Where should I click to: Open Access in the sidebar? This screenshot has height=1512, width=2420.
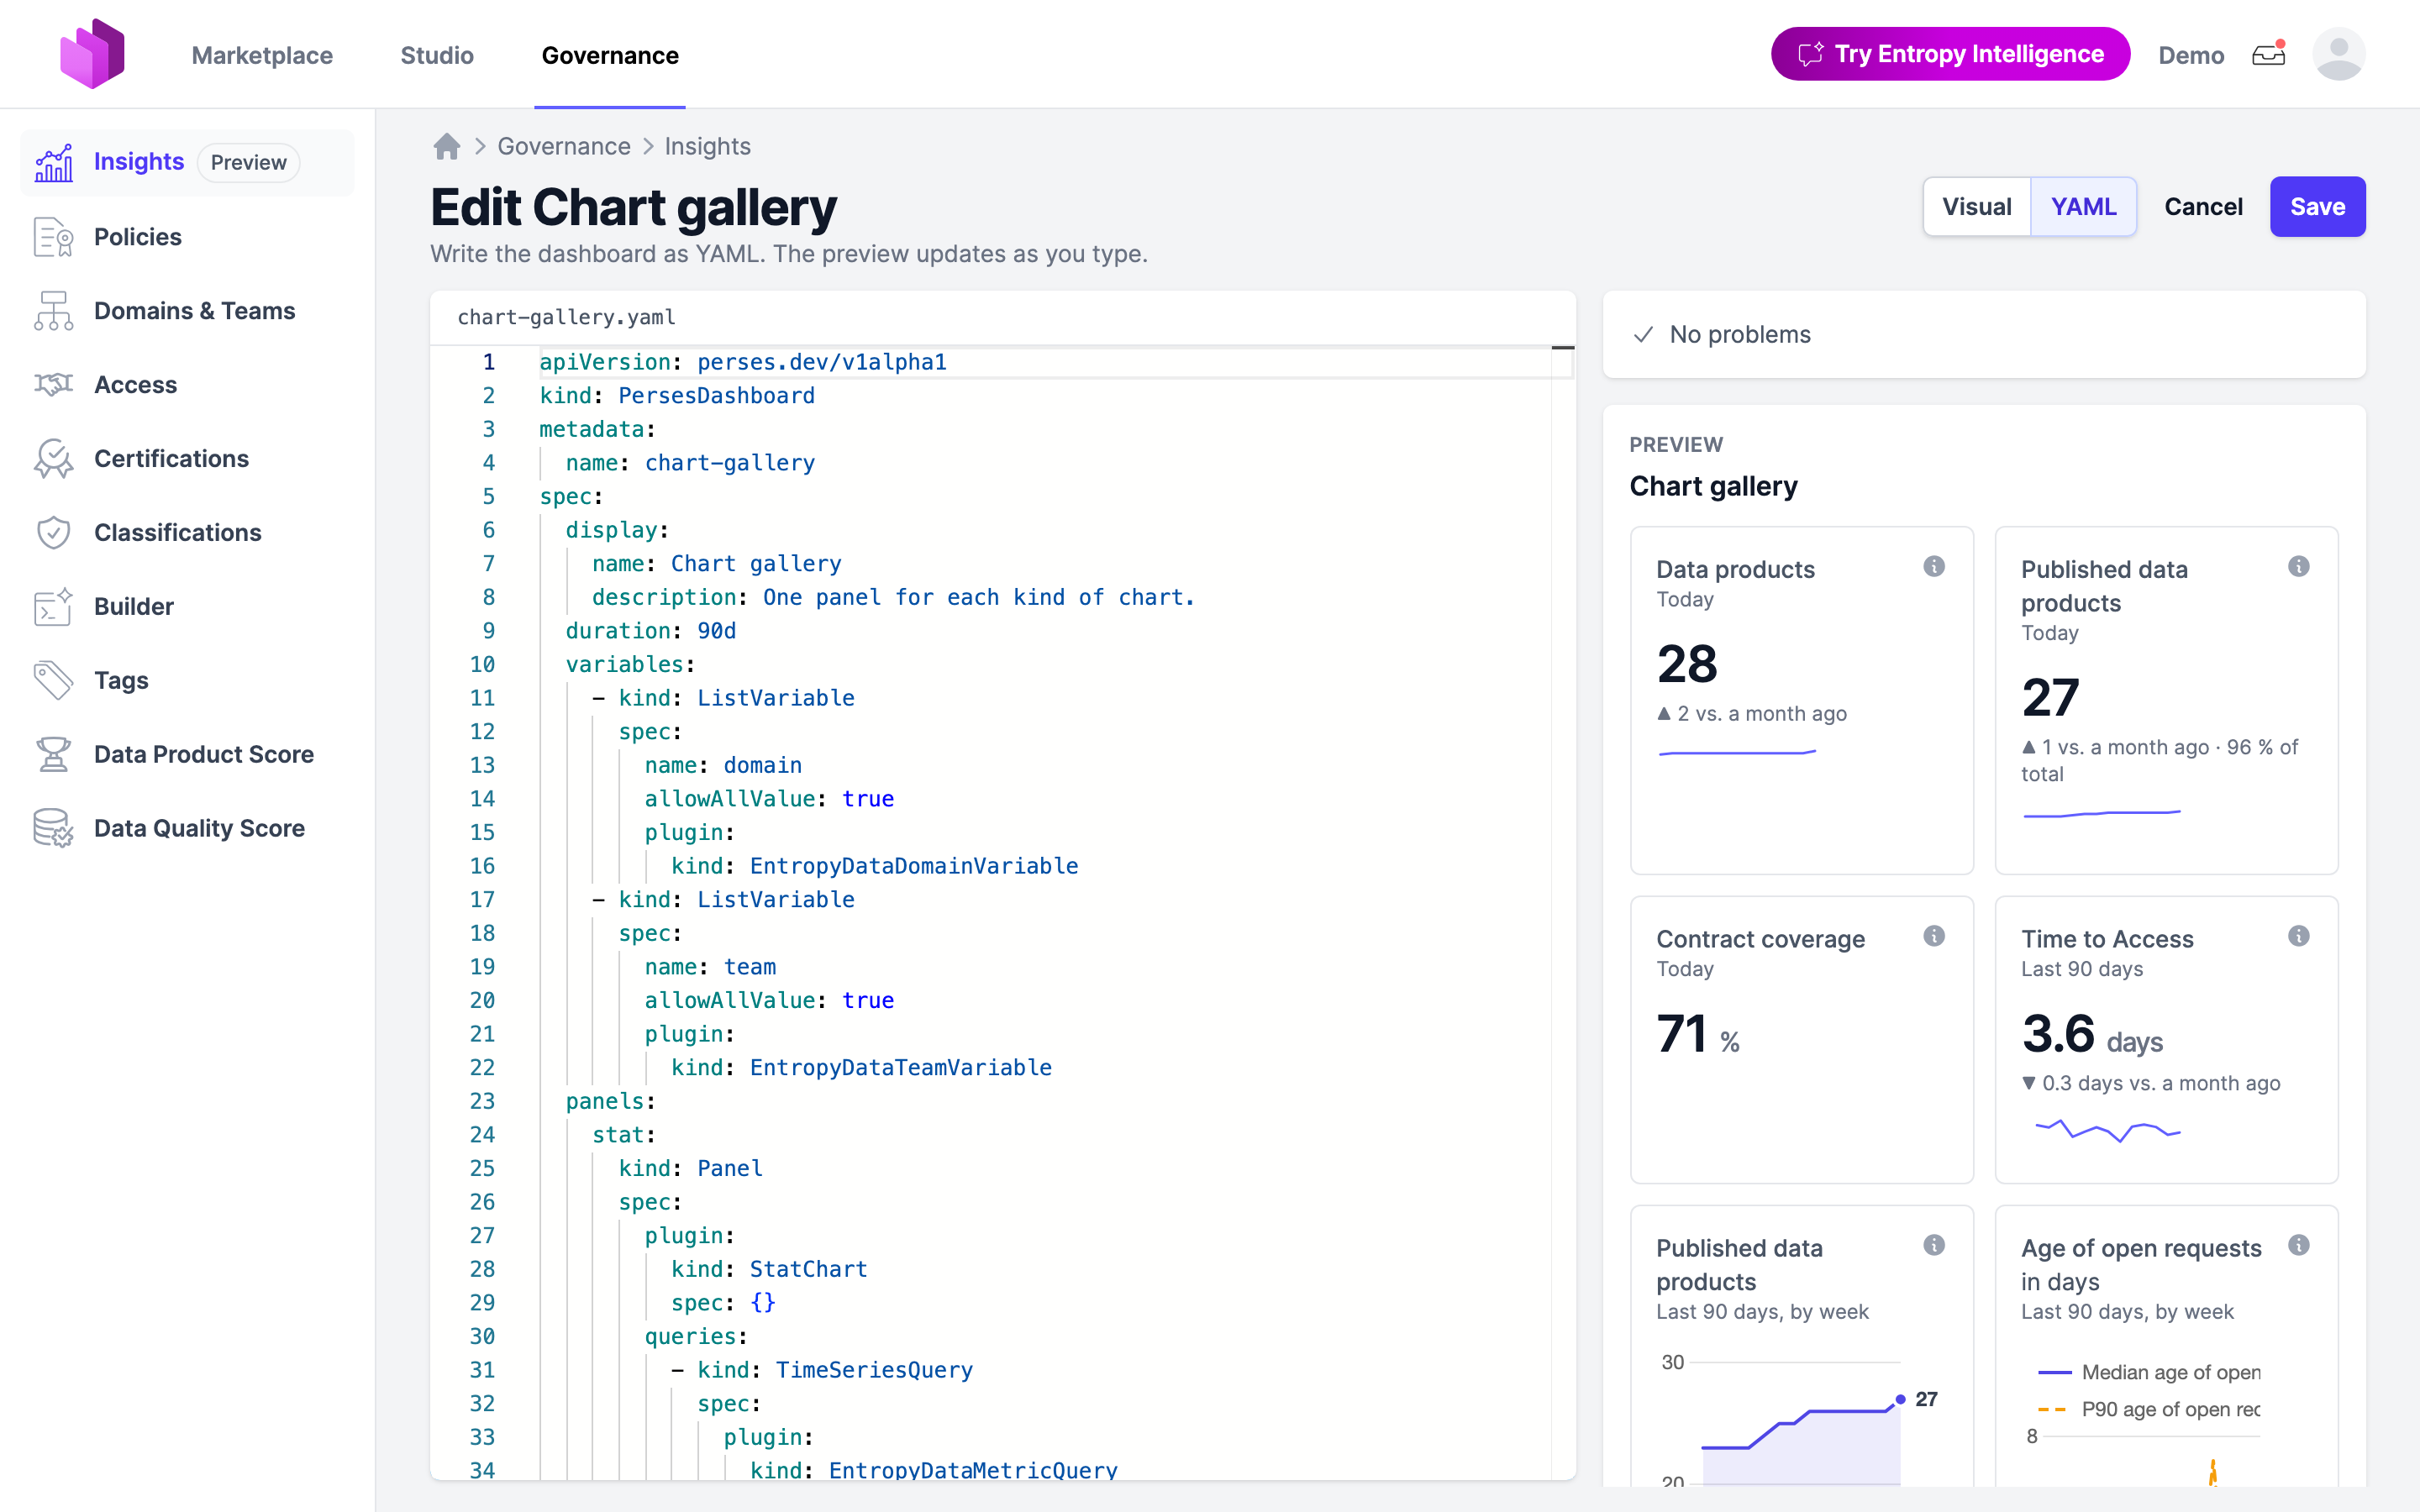click(x=187, y=385)
